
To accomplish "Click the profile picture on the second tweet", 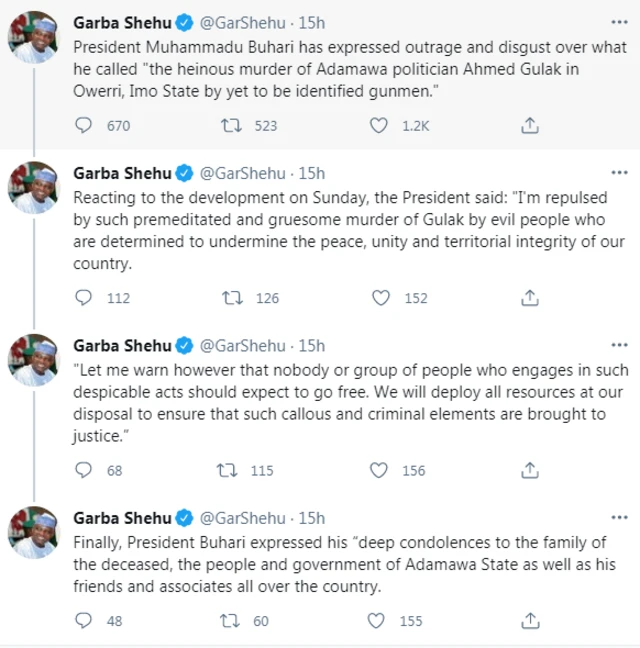I will tap(33, 188).
